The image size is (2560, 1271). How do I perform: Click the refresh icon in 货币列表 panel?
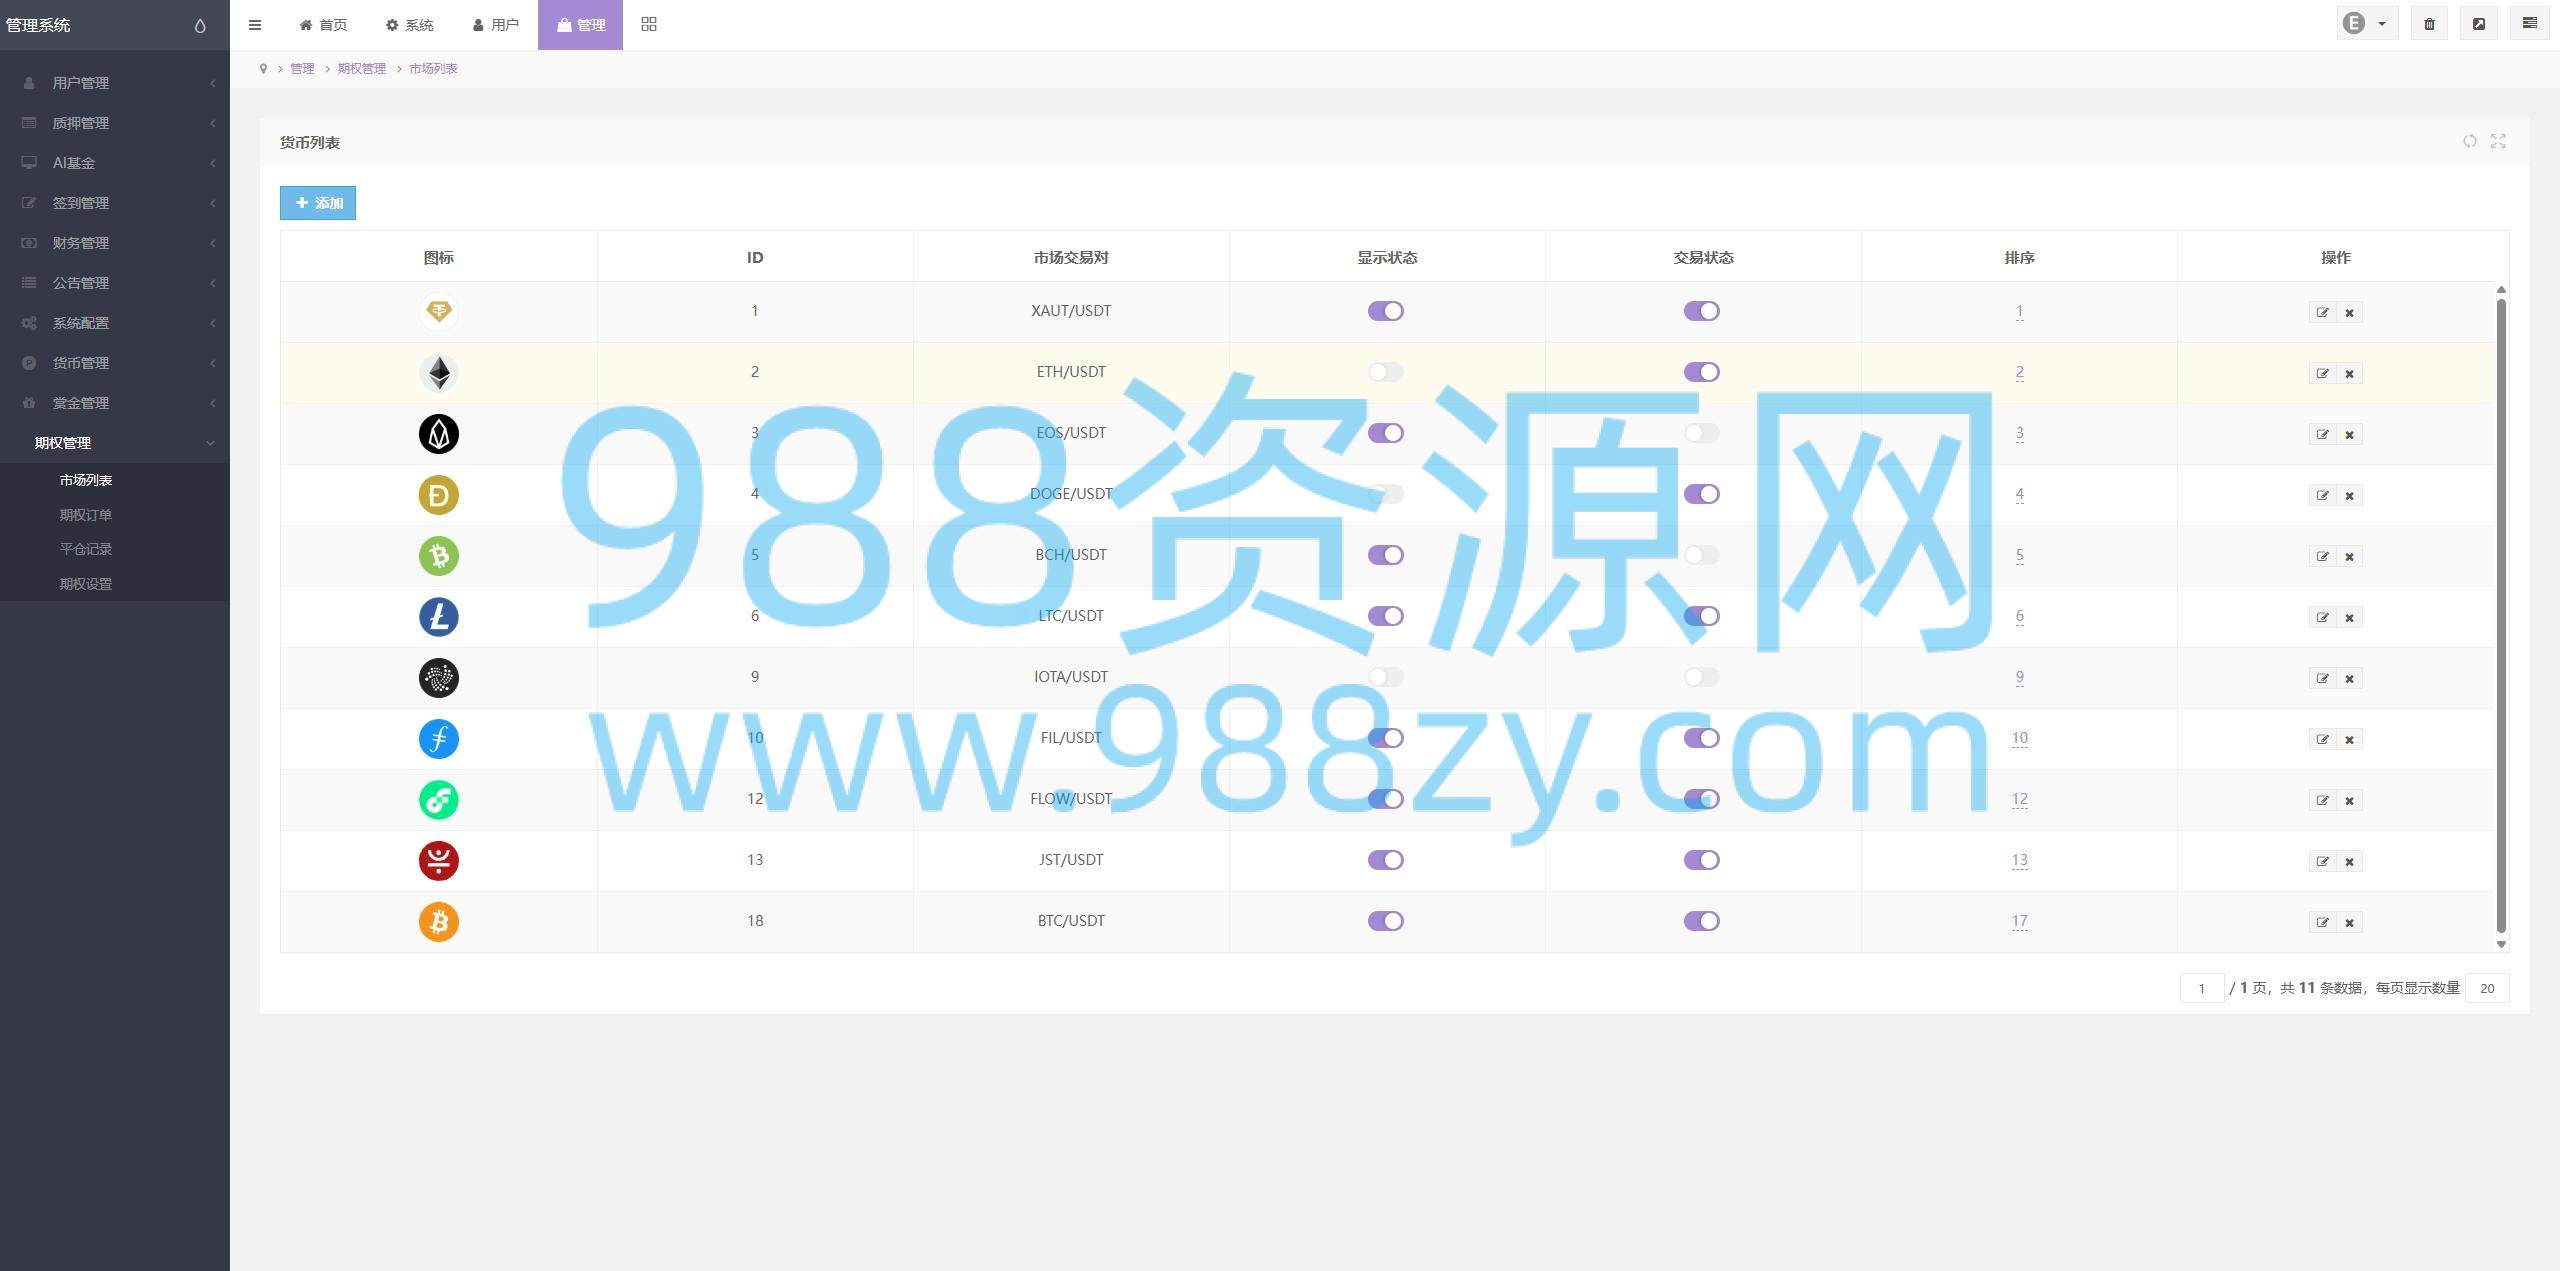click(x=2469, y=141)
